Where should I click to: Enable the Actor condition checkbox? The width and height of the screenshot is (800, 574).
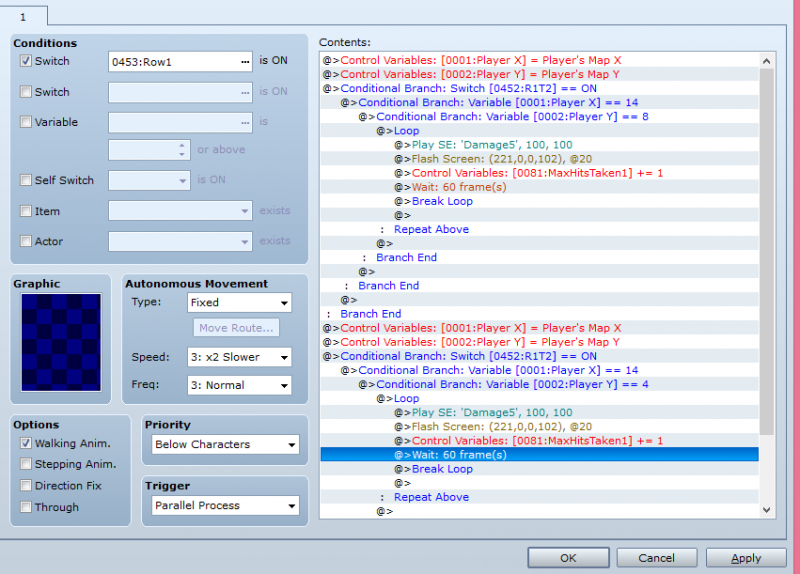click(x=26, y=241)
